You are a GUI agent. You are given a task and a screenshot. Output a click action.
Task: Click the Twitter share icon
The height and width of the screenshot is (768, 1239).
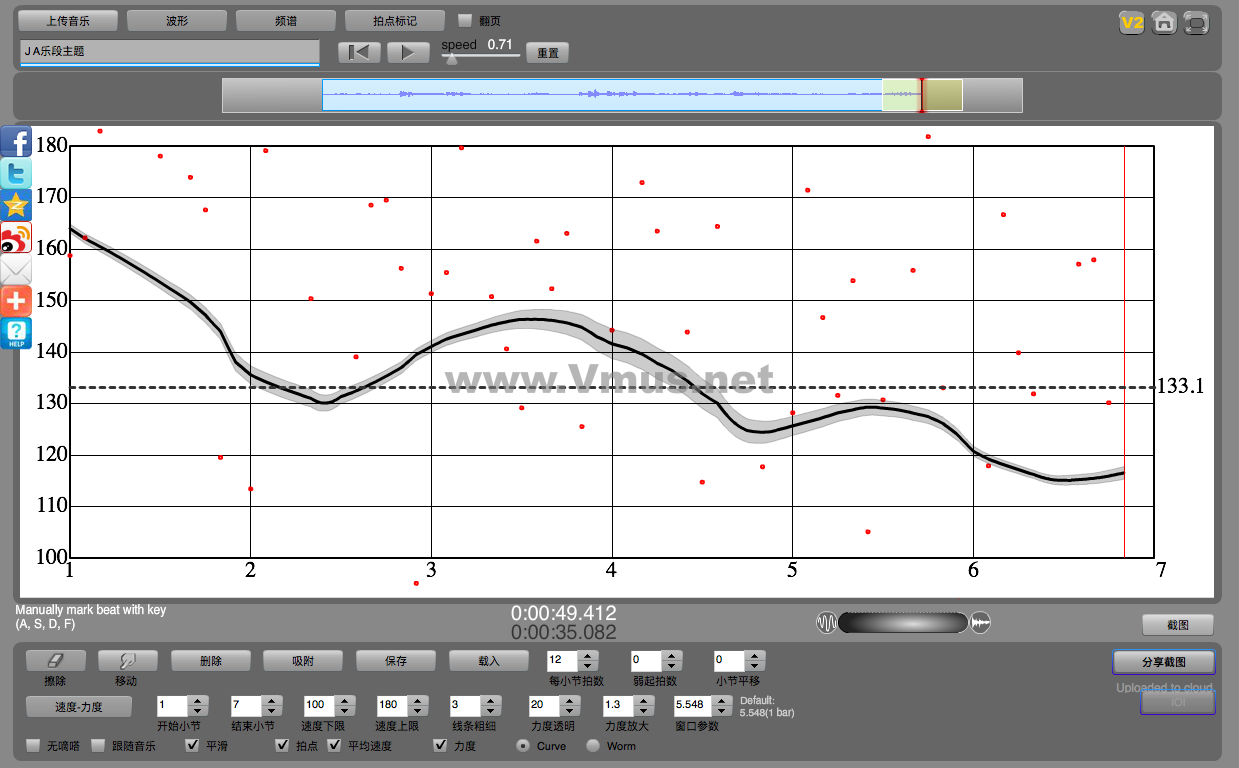coord(16,174)
